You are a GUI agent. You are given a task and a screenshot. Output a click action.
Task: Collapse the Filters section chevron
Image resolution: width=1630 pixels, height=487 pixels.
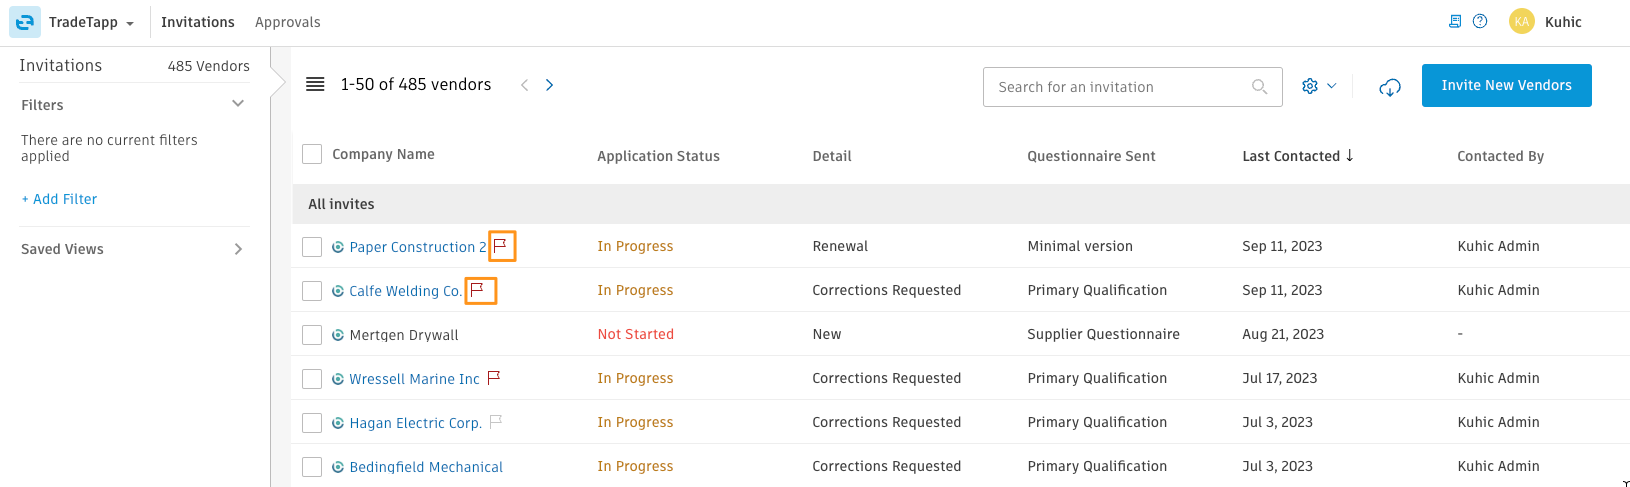(238, 104)
